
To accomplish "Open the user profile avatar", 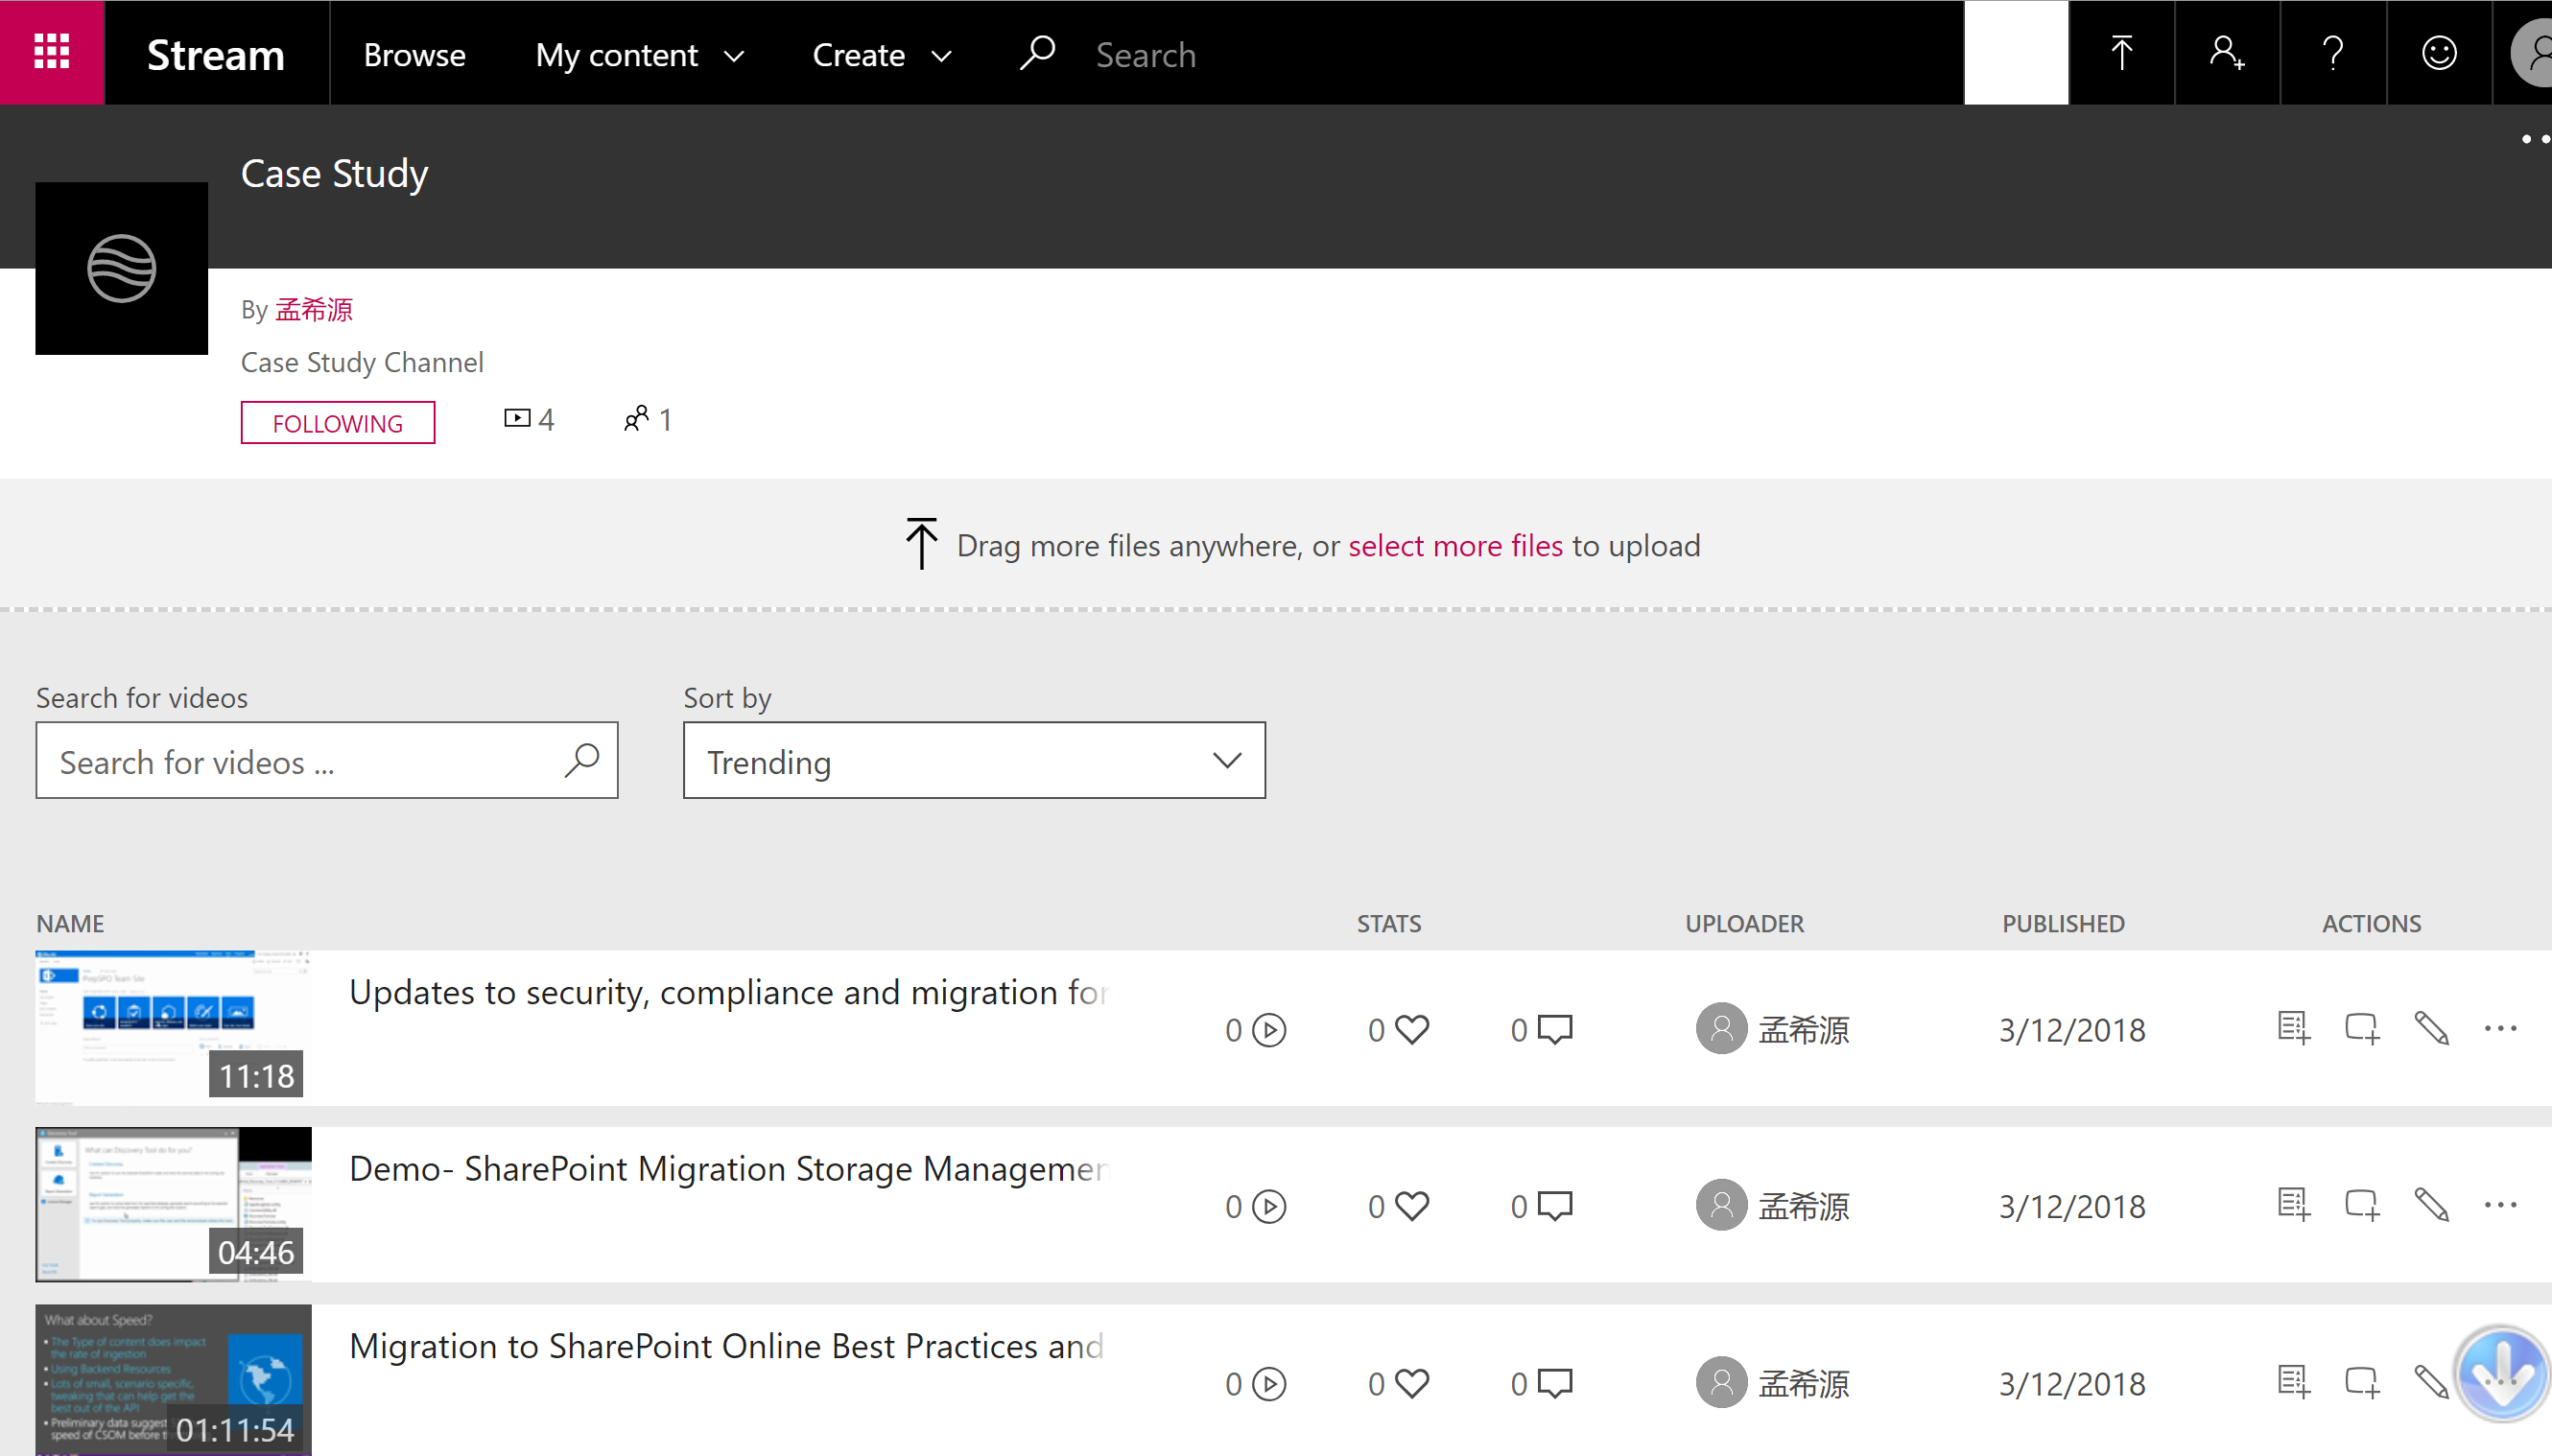I will tap(2532, 52).
